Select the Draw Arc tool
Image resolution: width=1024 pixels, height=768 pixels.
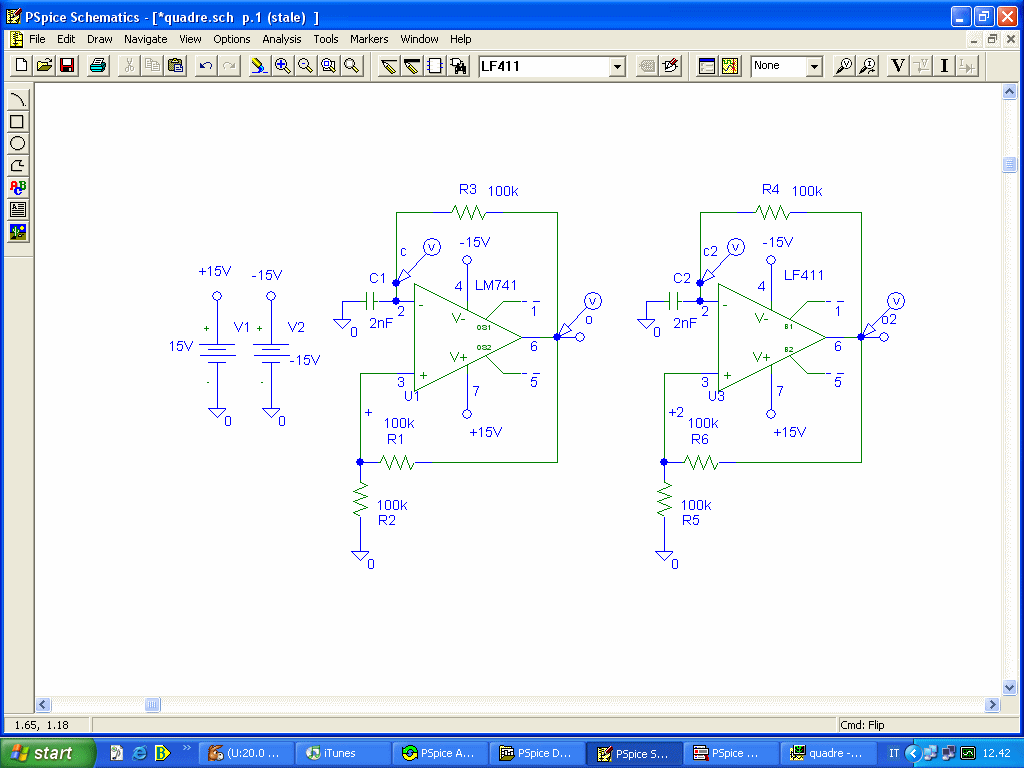click(x=18, y=99)
